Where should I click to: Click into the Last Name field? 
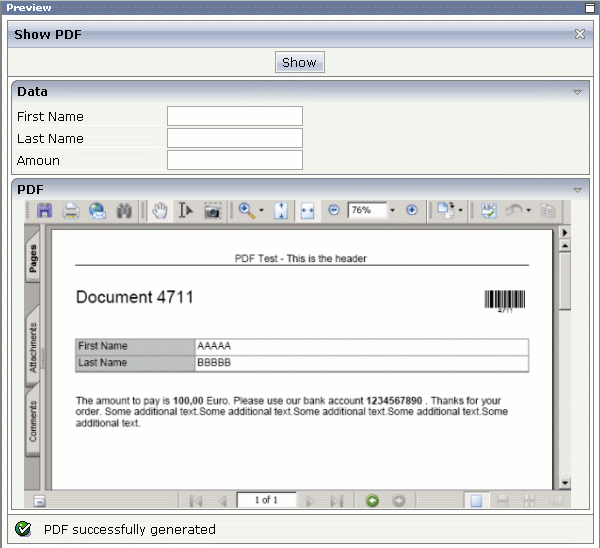(x=234, y=138)
